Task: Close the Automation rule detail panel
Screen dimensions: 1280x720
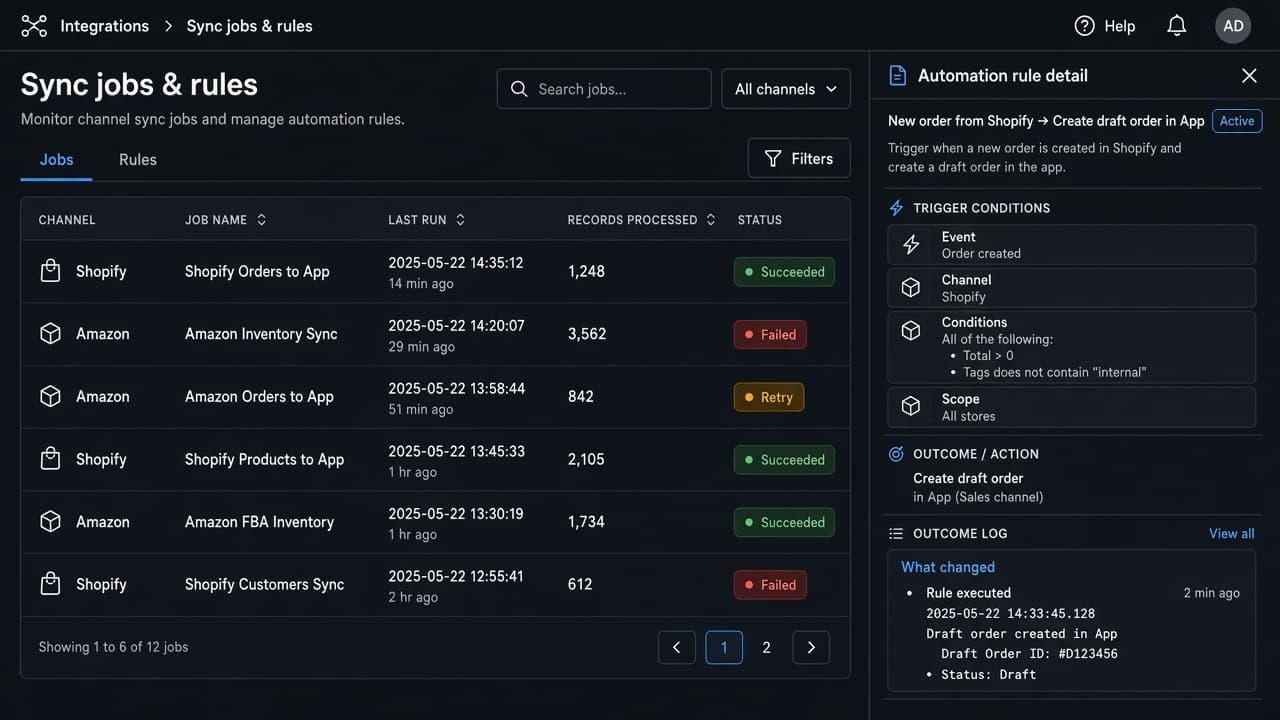Action: tap(1249, 76)
